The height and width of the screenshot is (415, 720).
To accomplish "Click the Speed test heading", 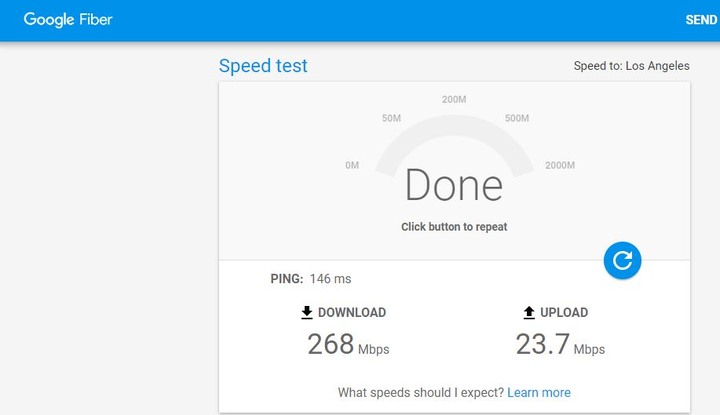I will tap(263, 66).
